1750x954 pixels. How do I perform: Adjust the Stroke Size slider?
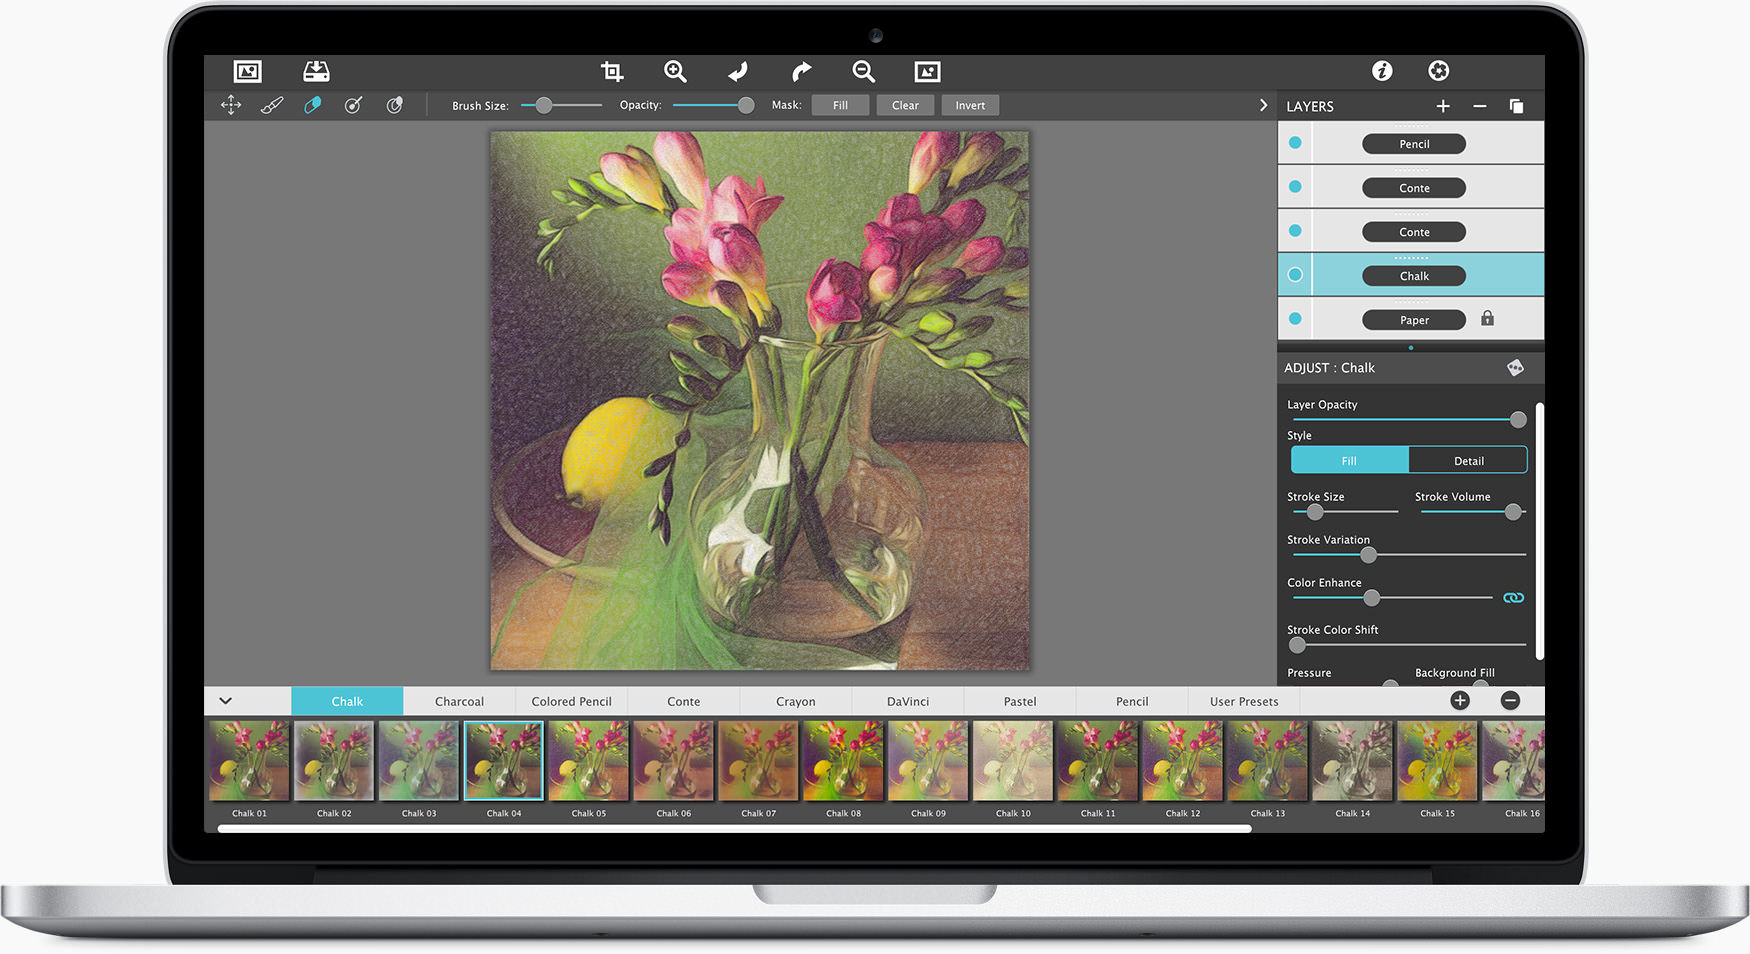click(x=1345, y=512)
